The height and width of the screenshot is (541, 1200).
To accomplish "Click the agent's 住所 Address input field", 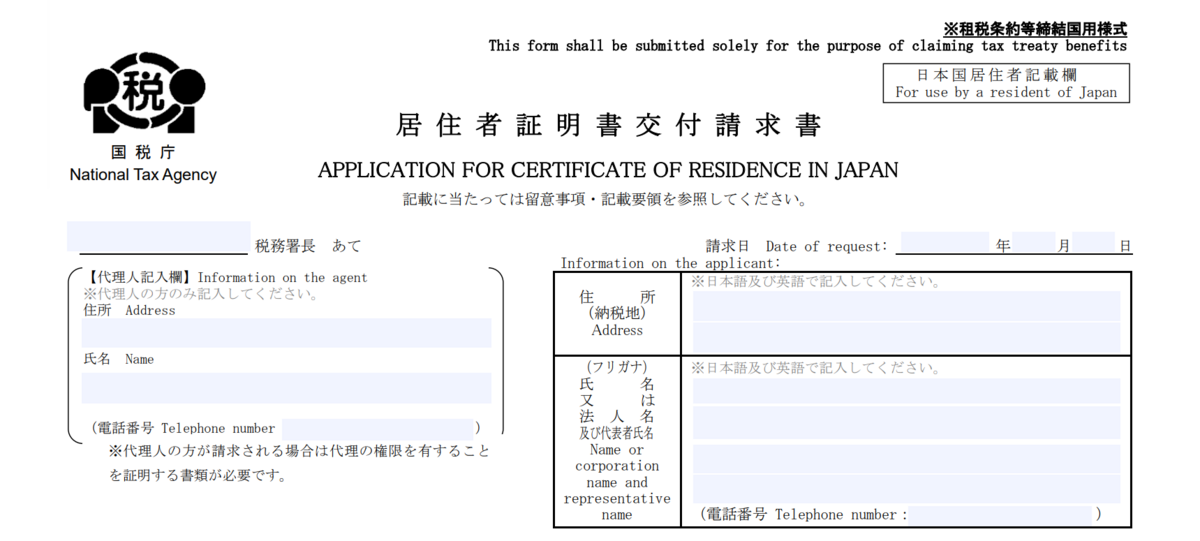I will click(x=286, y=333).
